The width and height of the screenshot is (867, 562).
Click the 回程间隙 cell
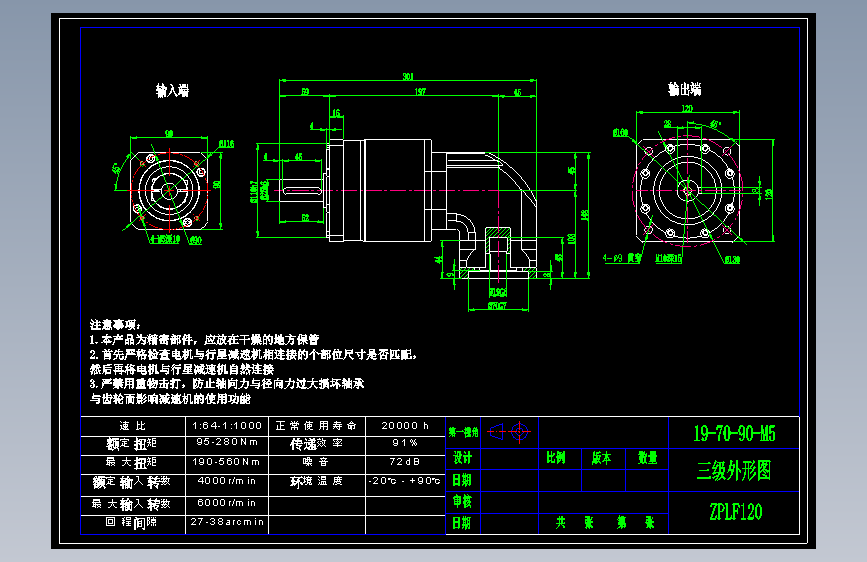[132, 522]
